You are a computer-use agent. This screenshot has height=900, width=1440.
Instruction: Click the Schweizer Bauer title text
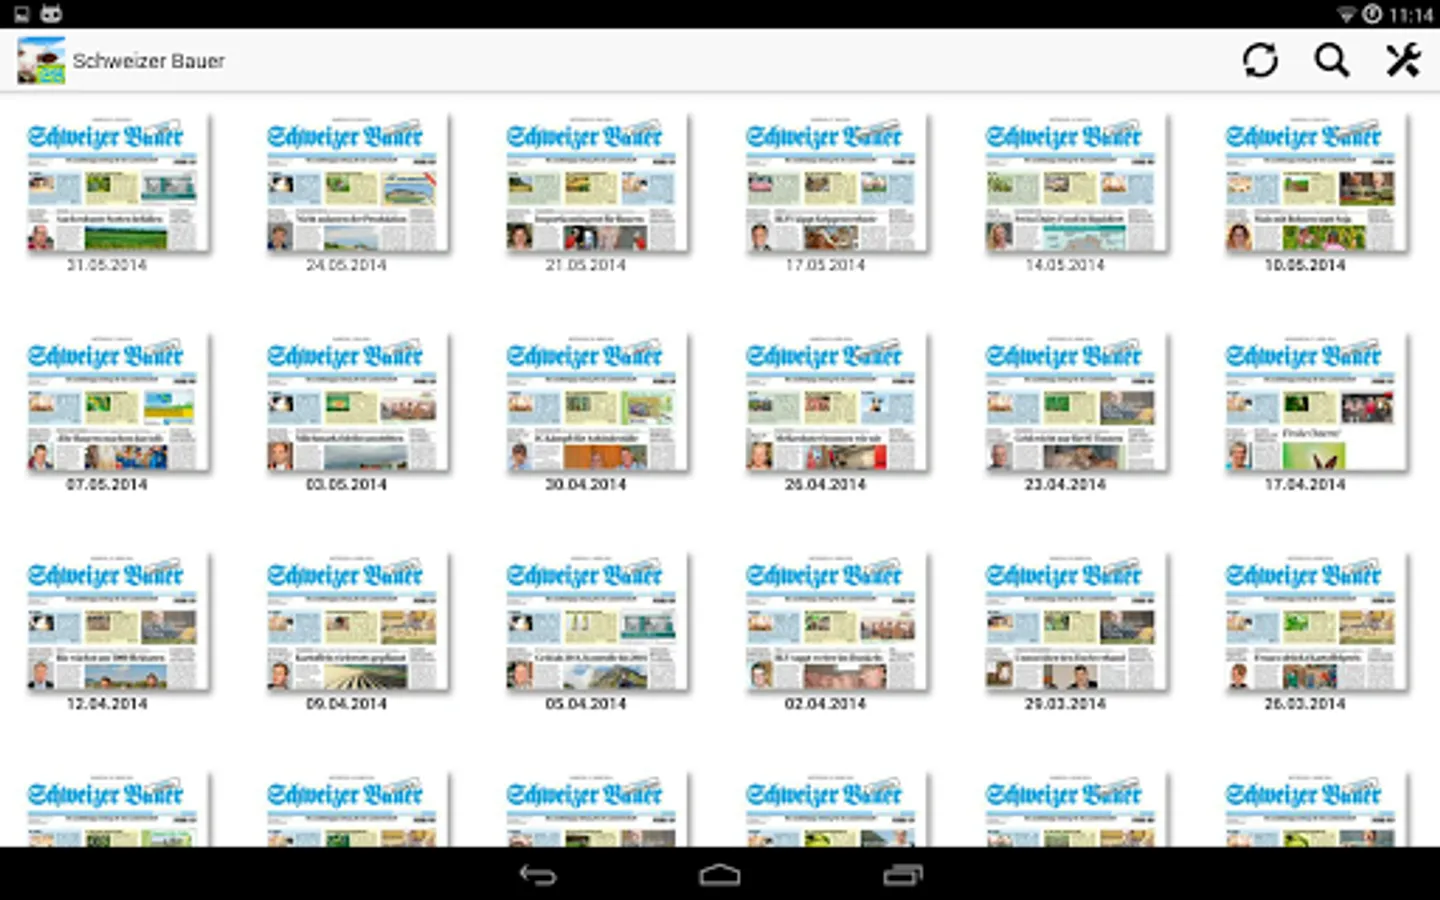148,61
